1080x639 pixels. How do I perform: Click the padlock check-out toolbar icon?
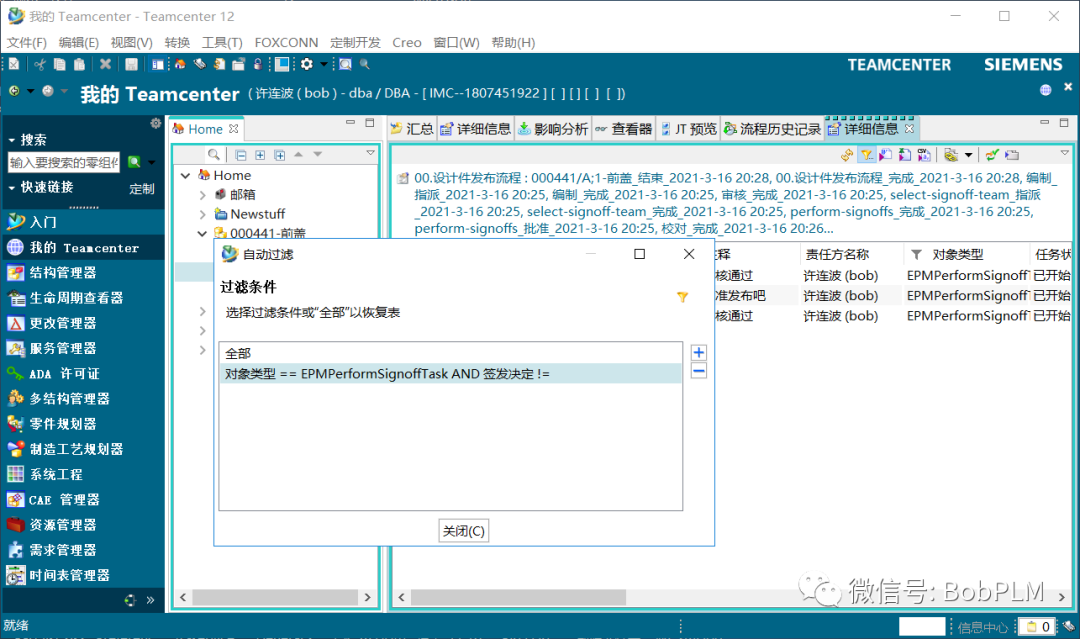258,64
